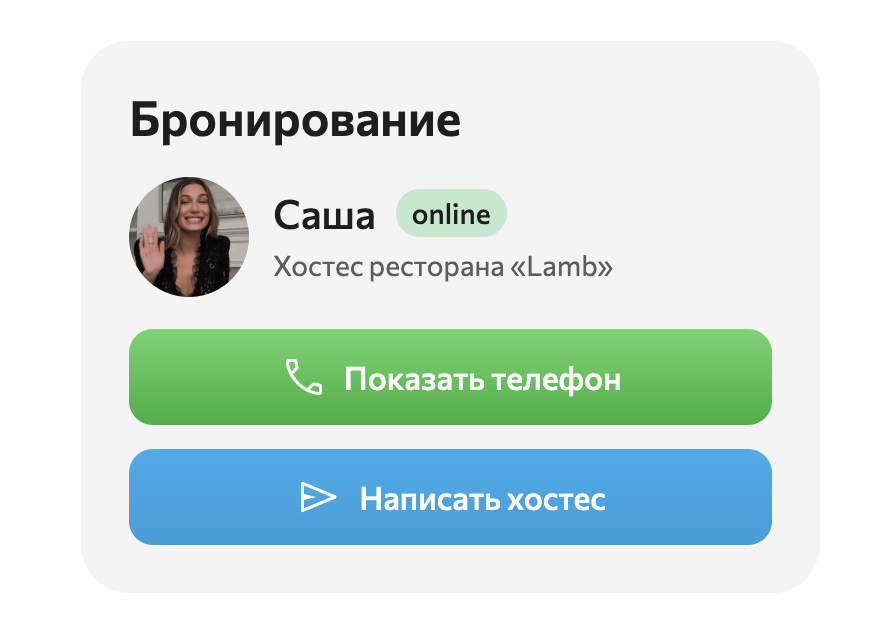Screen dimensions: 892x642
Task: Tap the blue button with the send icon
Action: click(450, 497)
